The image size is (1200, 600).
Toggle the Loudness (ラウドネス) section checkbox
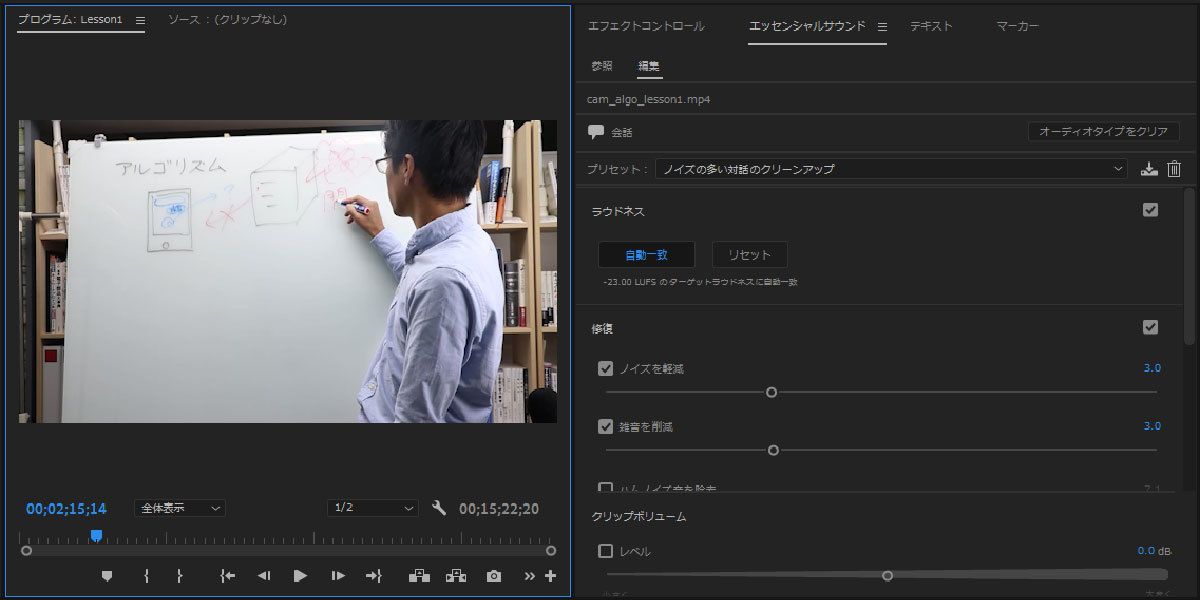click(x=1150, y=210)
